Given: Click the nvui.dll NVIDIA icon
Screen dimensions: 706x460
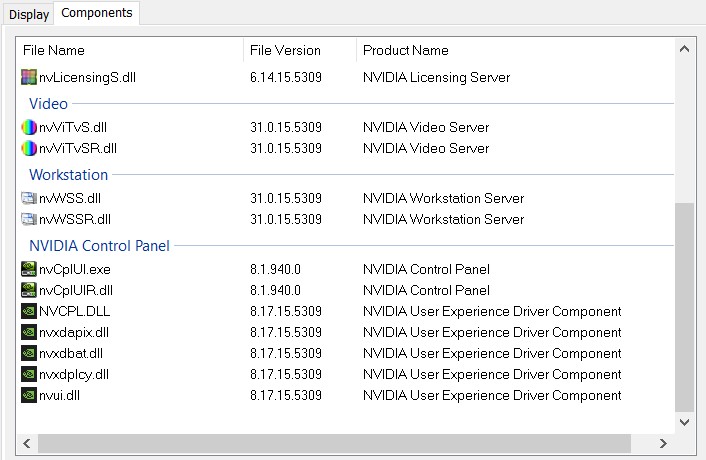Looking at the screenshot, I should coord(29,396).
